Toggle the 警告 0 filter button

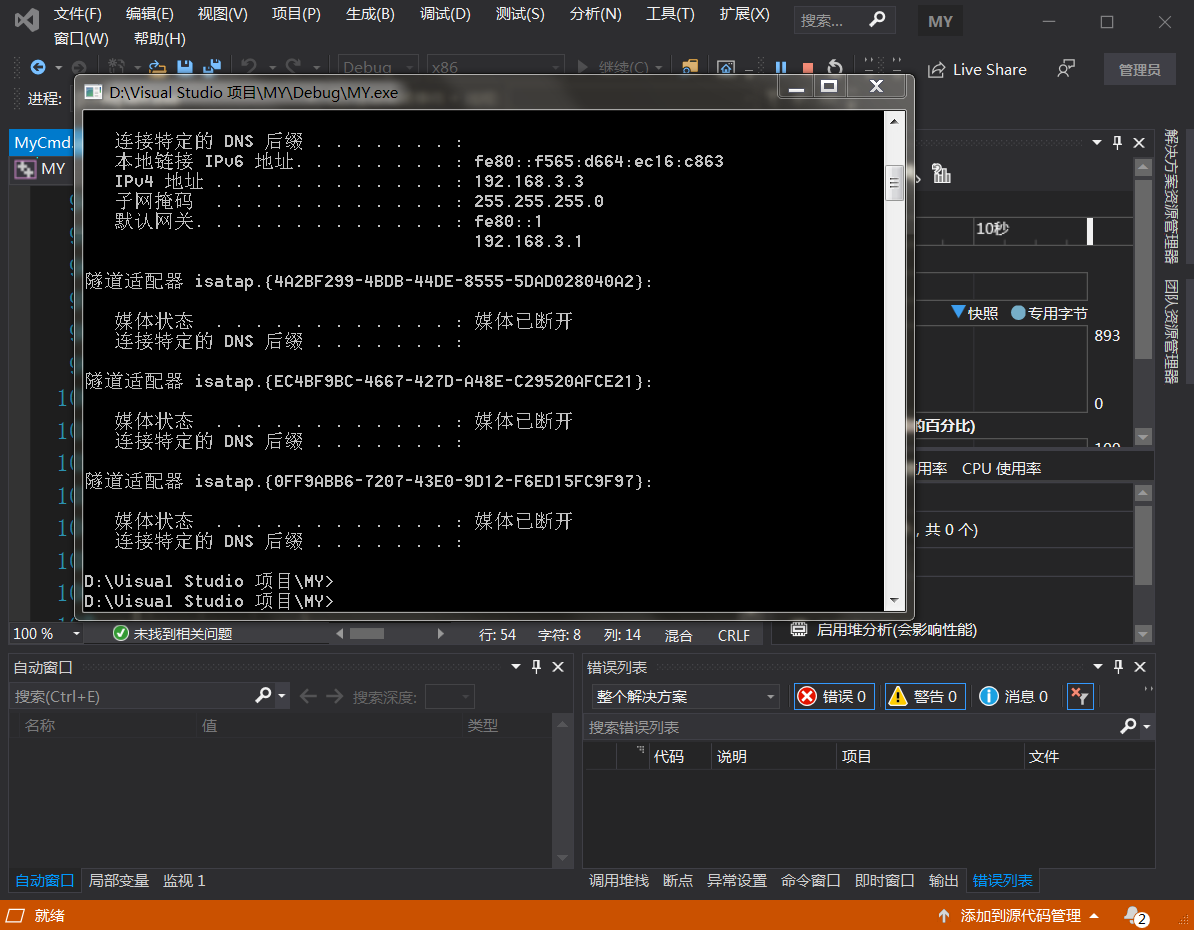(x=925, y=696)
